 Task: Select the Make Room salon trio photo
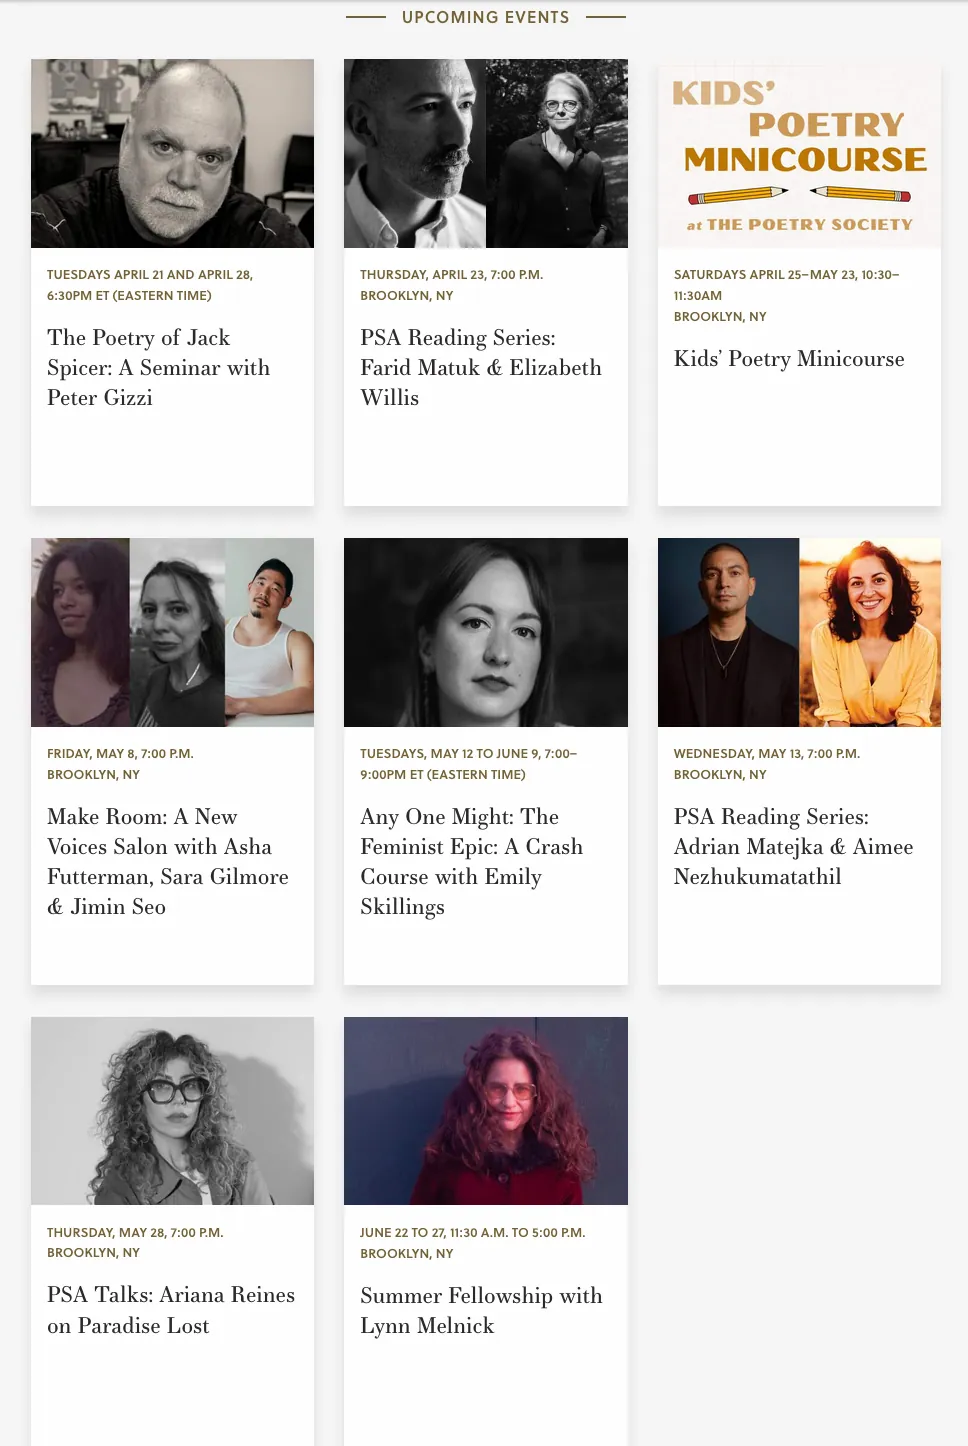tap(172, 632)
